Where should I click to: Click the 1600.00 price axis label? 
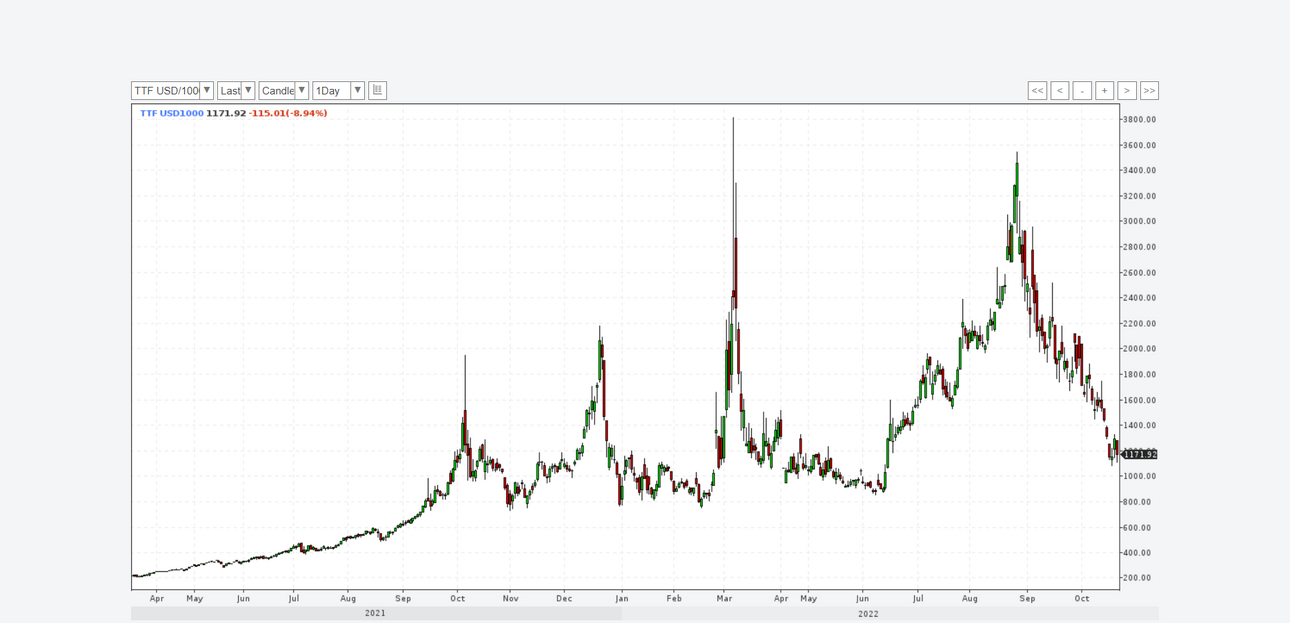click(x=1139, y=400)
